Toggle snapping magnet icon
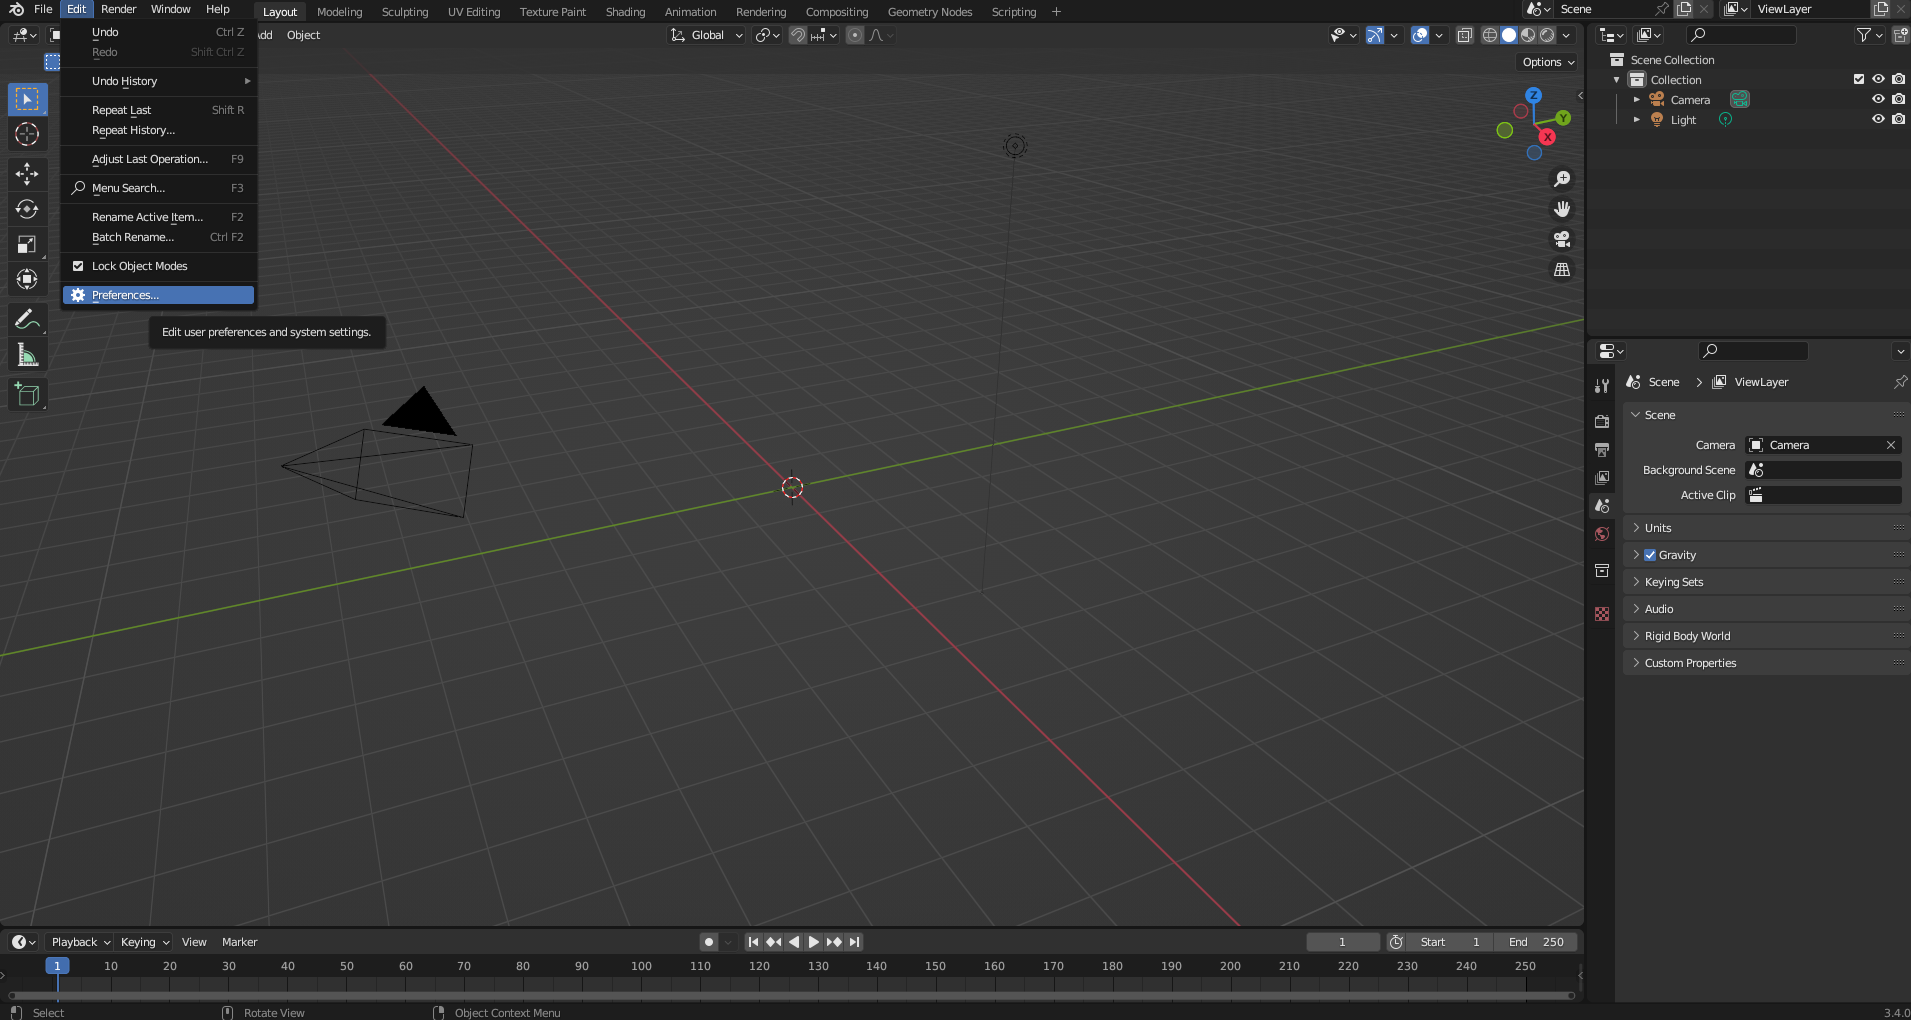 [x=797, y=35]
